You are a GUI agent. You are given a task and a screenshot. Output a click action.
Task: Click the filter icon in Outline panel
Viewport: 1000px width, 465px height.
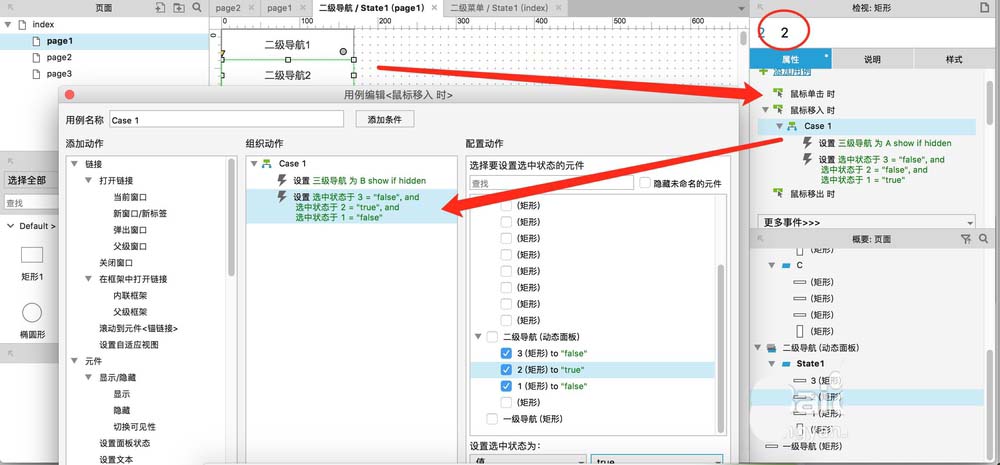pyautogui.click(x=965, y=239)
